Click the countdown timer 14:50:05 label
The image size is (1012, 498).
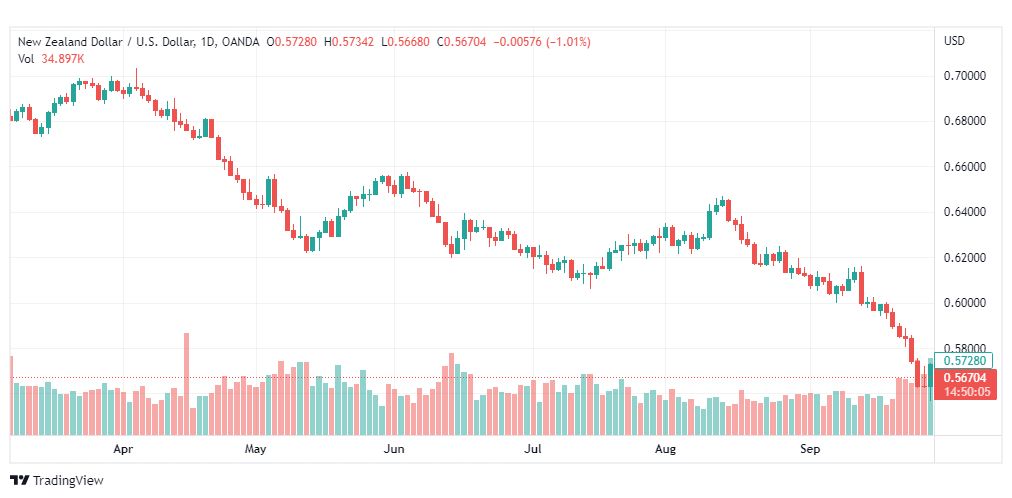click(x=964, y=392)
